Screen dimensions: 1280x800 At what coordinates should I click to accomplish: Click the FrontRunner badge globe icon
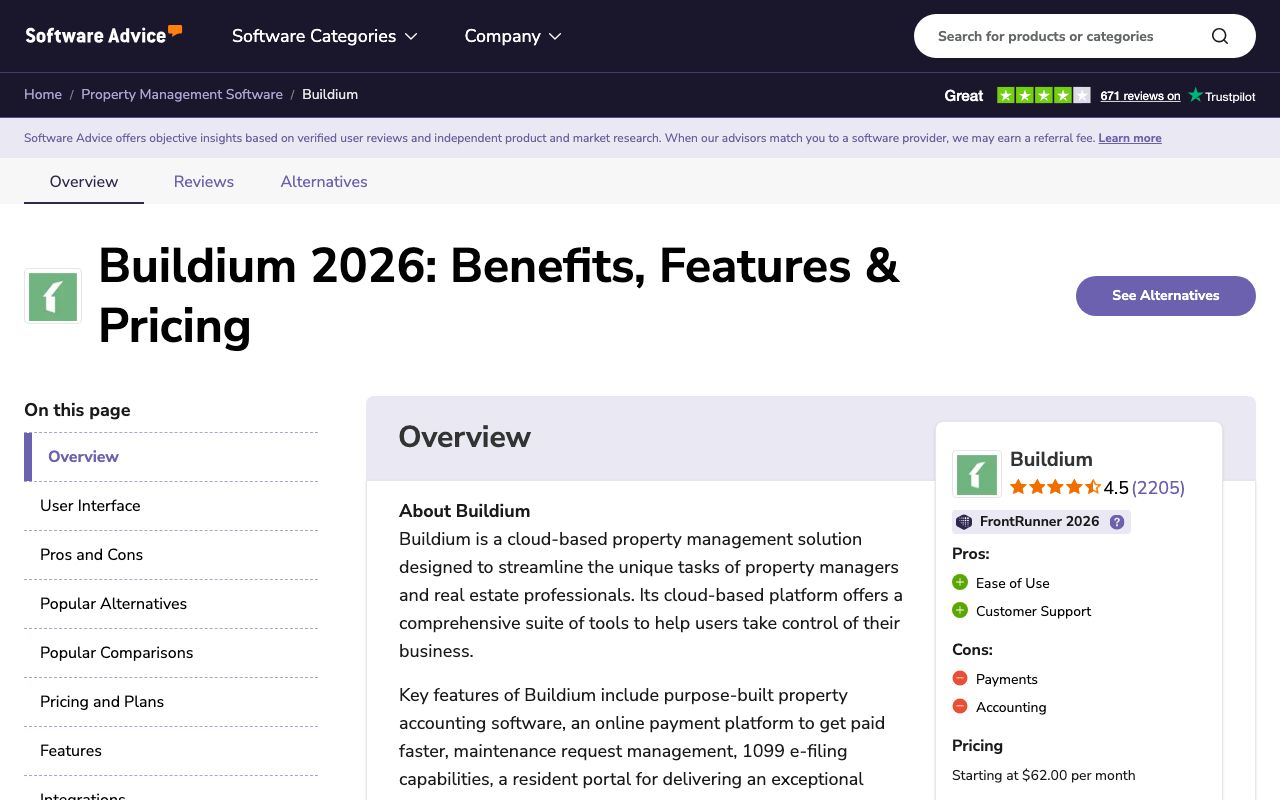click(964, 522)
